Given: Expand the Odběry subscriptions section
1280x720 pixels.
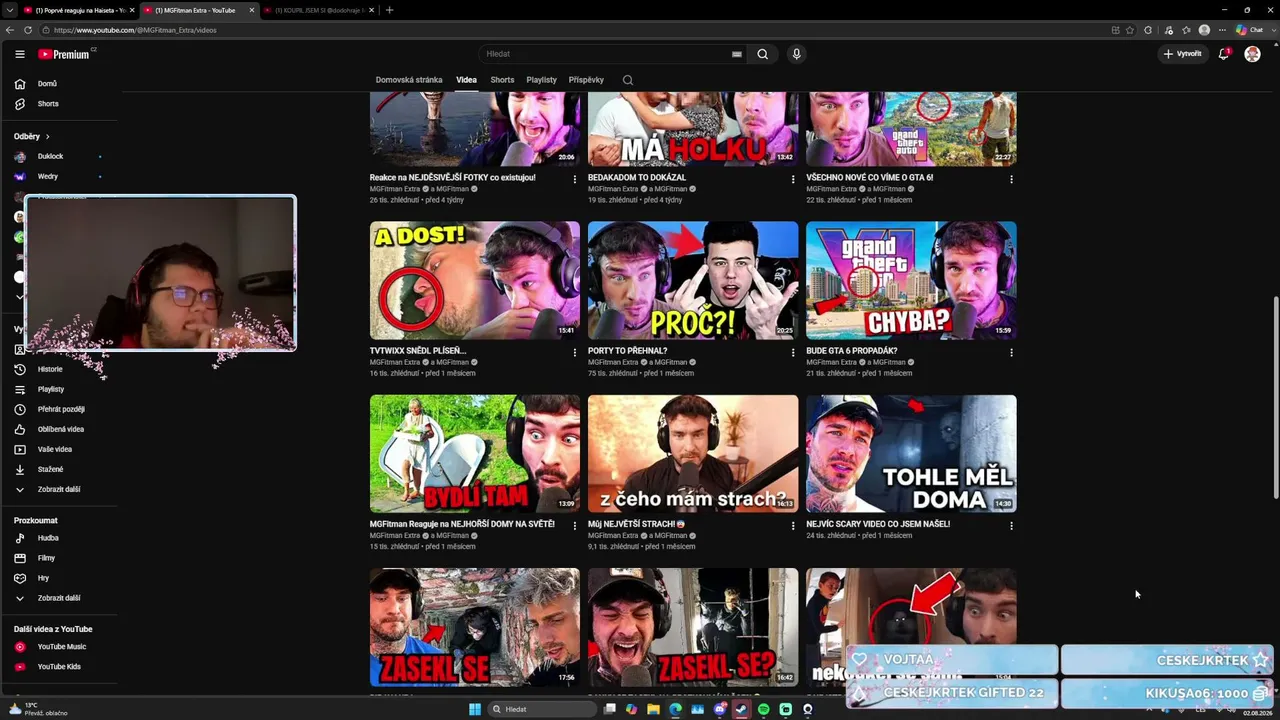Looking at the screenshot, I should (x=32, y=136).
